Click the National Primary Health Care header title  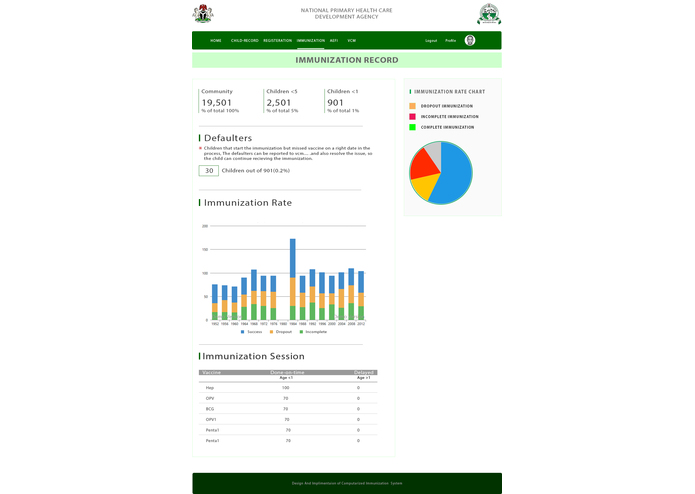tap(347, 13)
